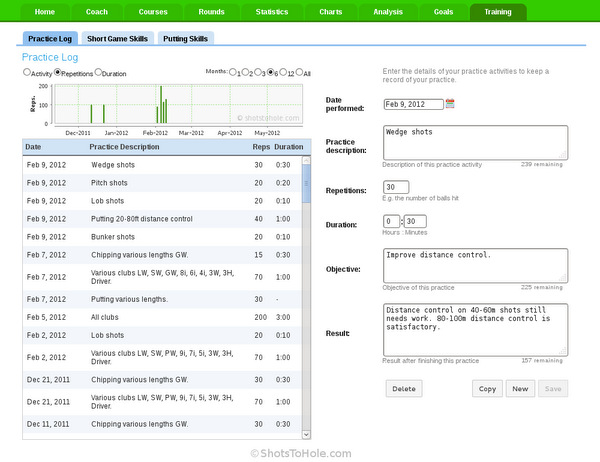Select the Duration chart radio button

click(98, 72)
